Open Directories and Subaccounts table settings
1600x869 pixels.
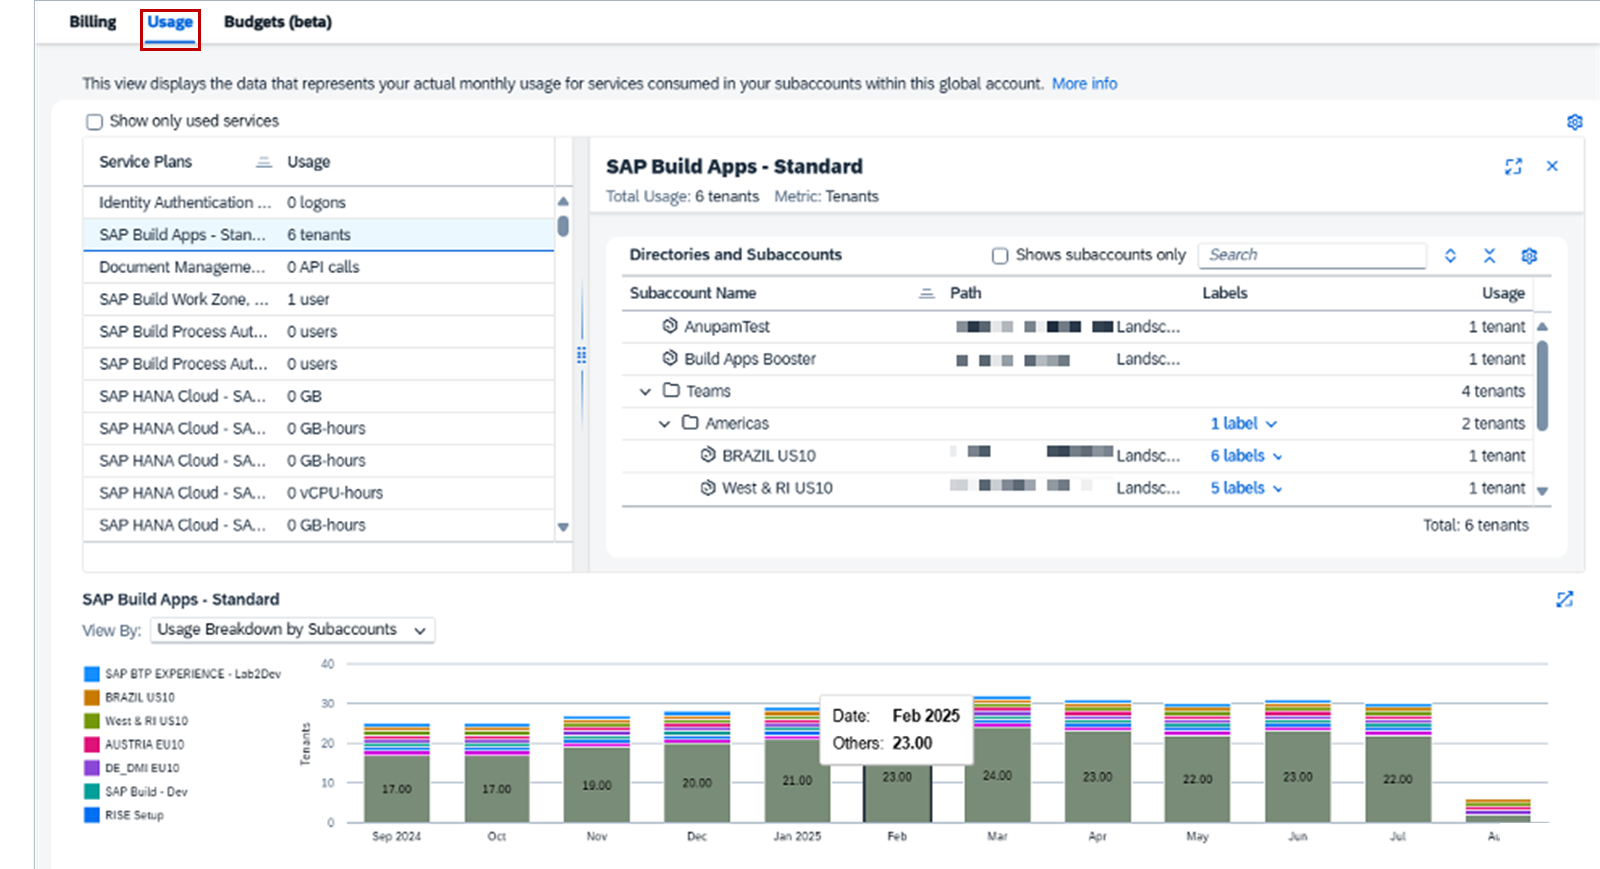(1529, 256)
